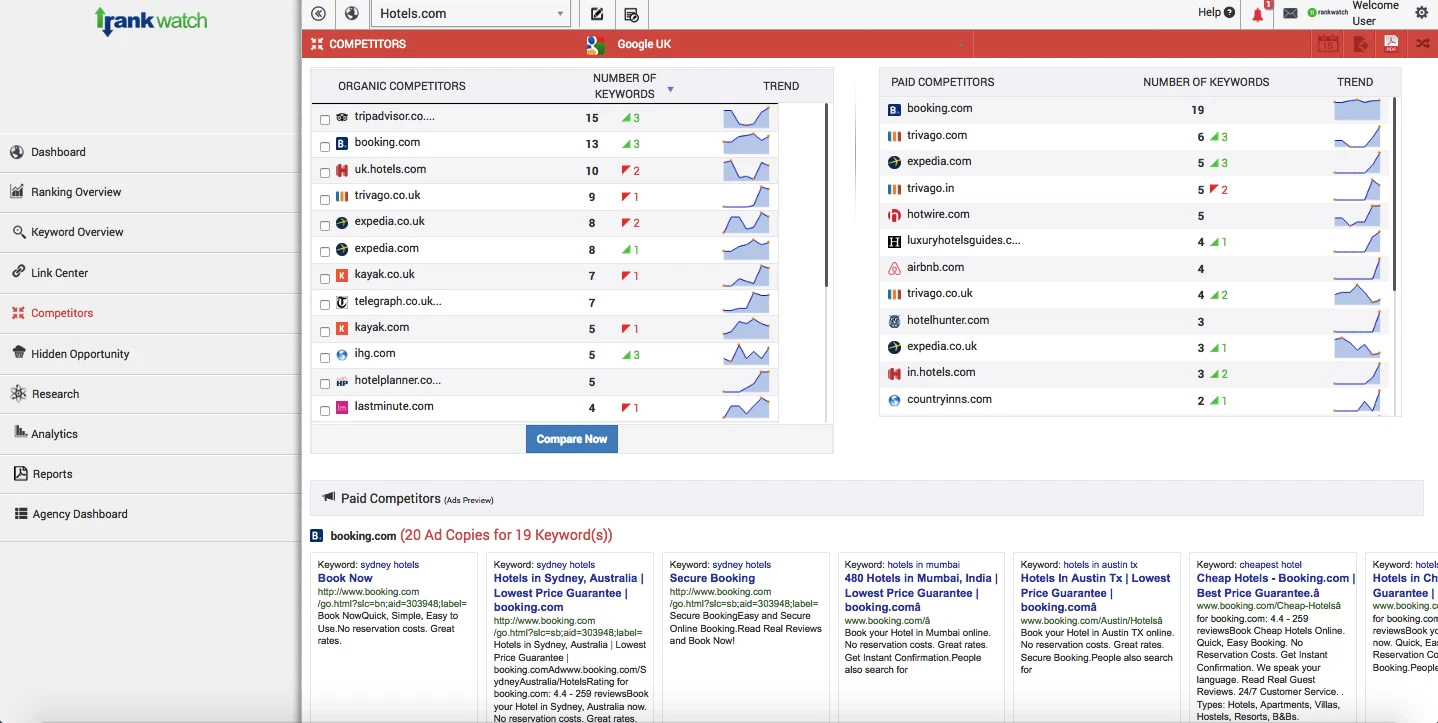Select trivago.com in paid competitors
This screenshot has height=723, width=1438.
click(937, 135)
